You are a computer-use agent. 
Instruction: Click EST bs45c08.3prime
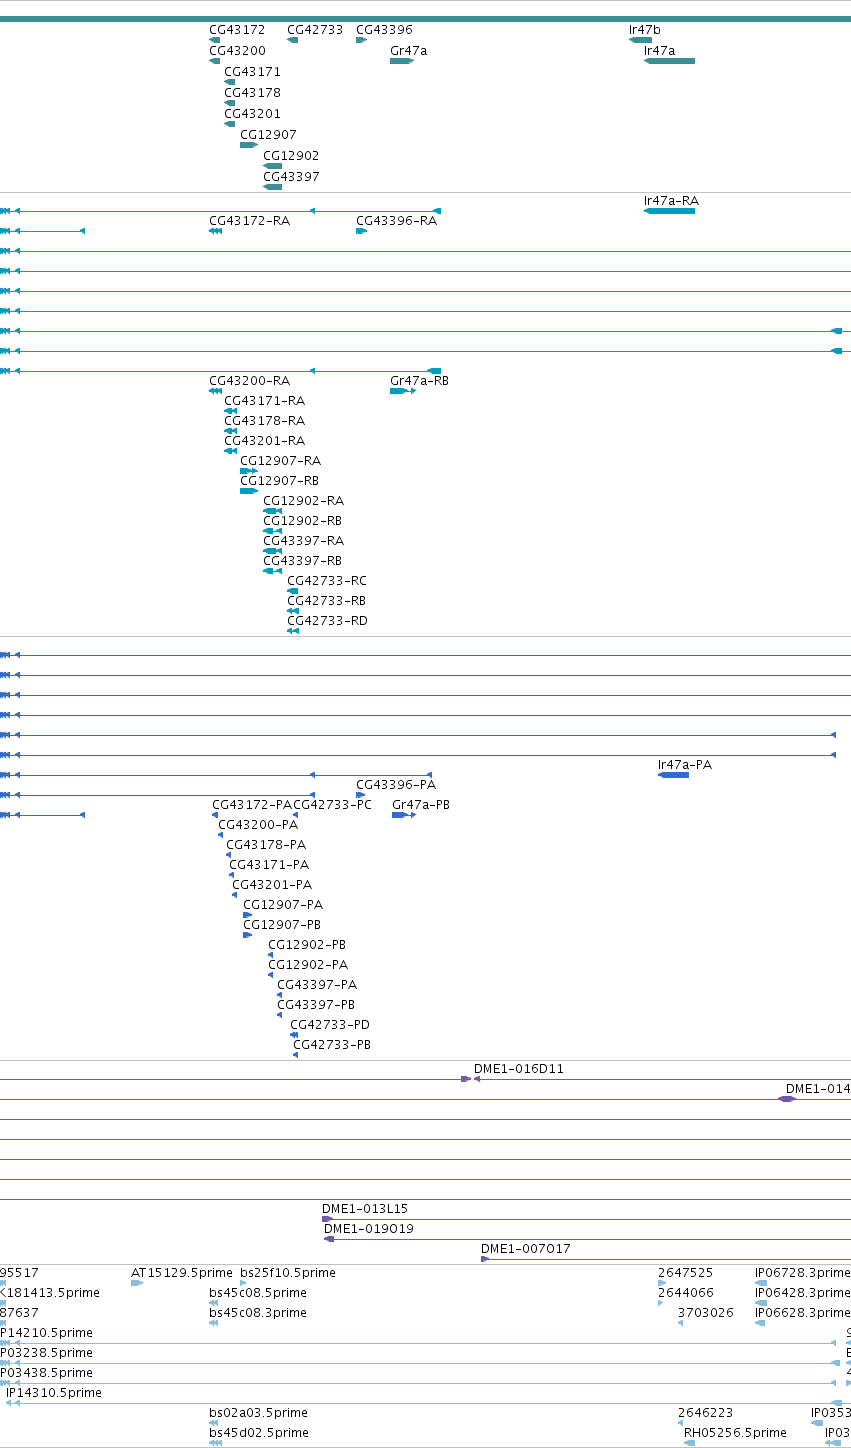click(258, 1313)
